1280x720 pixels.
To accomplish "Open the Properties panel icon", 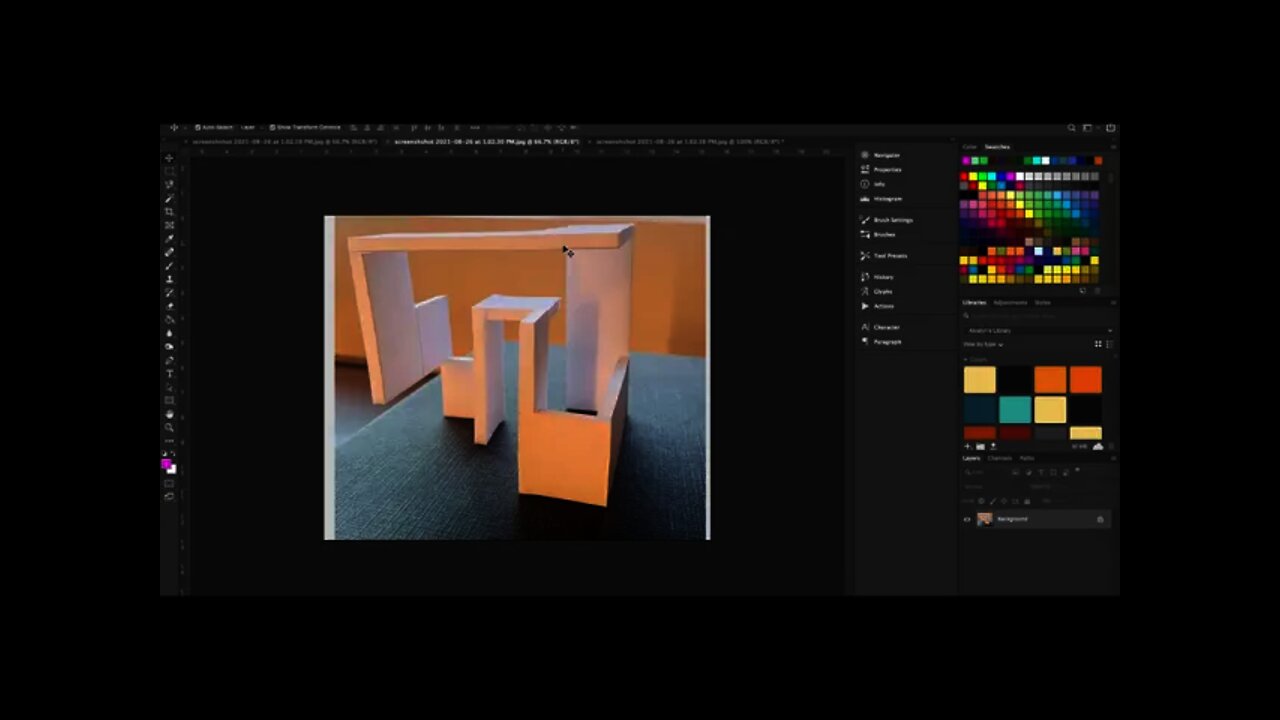I will (865, 169).
